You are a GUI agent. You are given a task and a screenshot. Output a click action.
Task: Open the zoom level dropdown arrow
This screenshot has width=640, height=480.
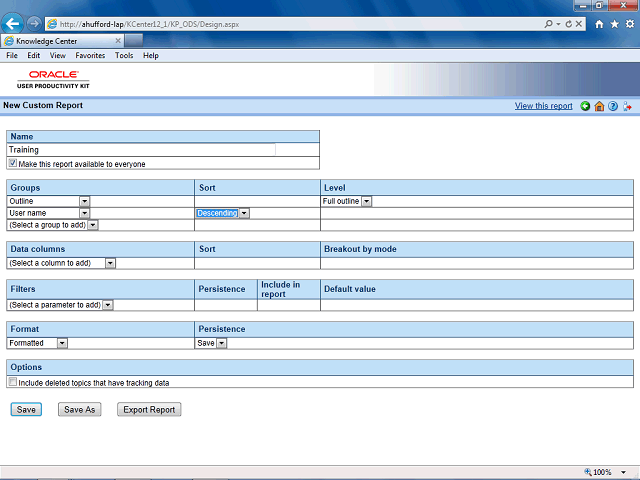tap(623, 472)
